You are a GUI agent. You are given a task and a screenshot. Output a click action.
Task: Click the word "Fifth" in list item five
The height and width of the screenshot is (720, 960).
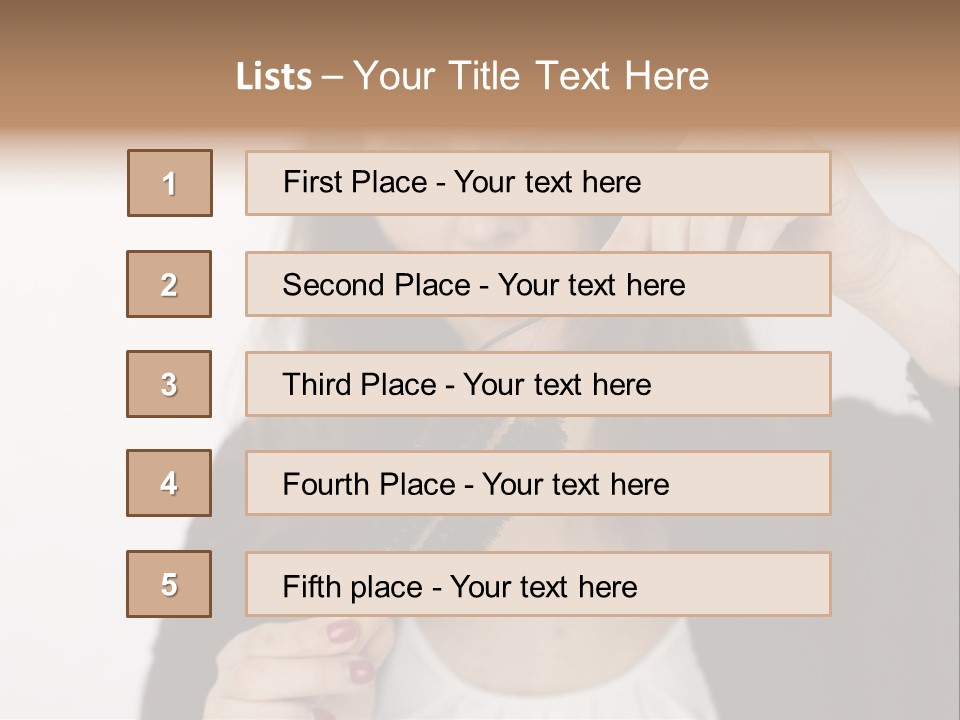310,586
